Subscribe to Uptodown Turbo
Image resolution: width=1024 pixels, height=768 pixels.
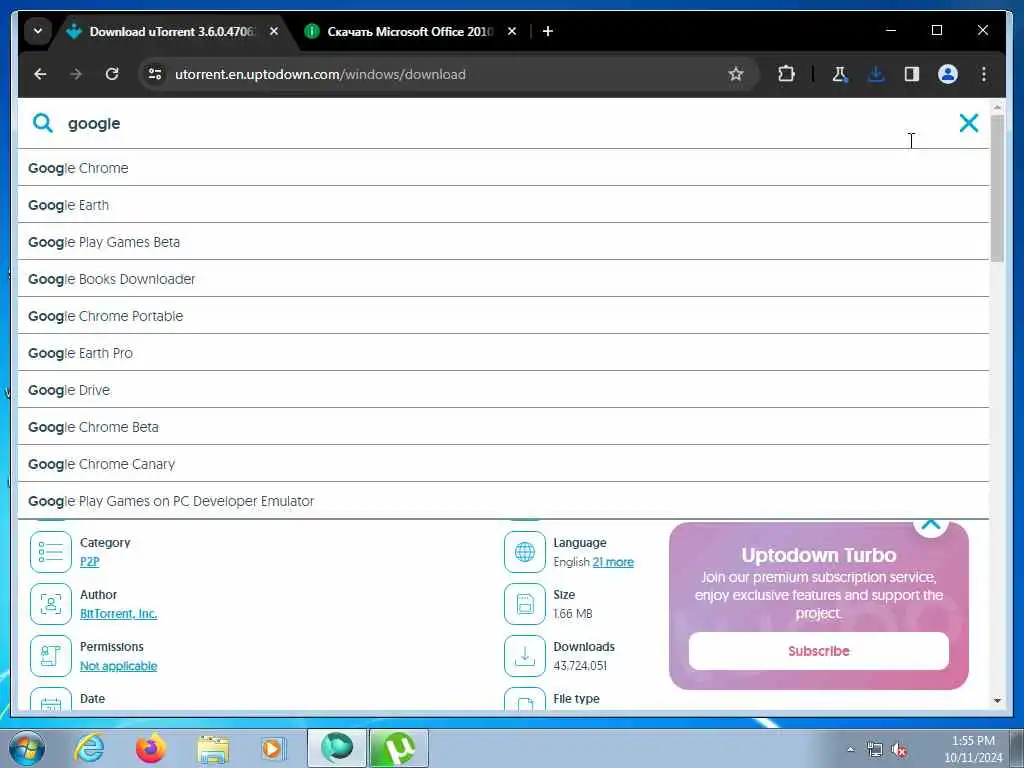(x=818, y=651)
